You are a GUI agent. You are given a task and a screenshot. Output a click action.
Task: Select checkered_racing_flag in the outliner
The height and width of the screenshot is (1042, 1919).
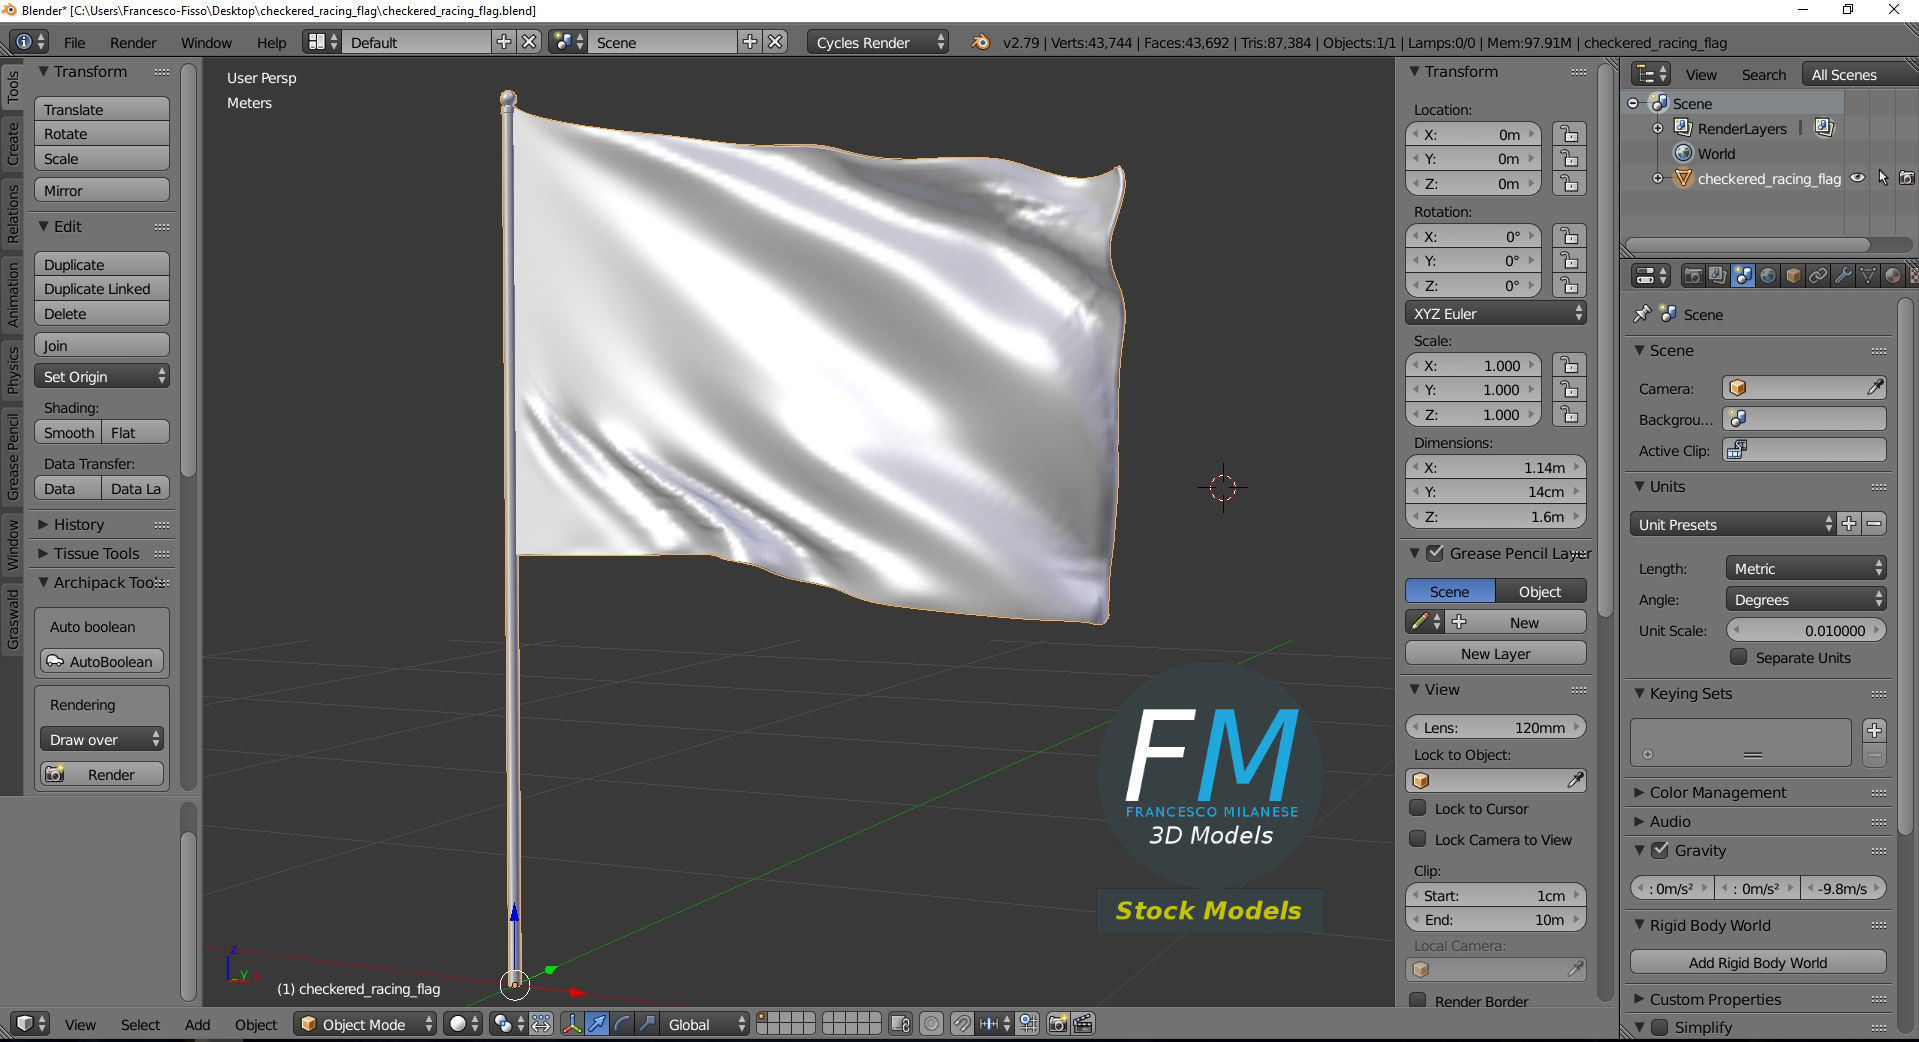(1768, 178)
